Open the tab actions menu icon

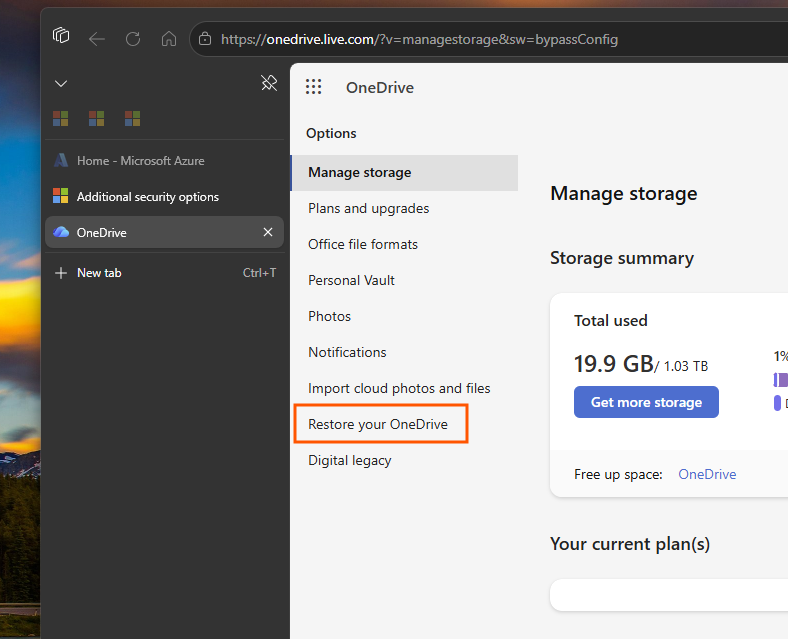[x=61, y=35]
